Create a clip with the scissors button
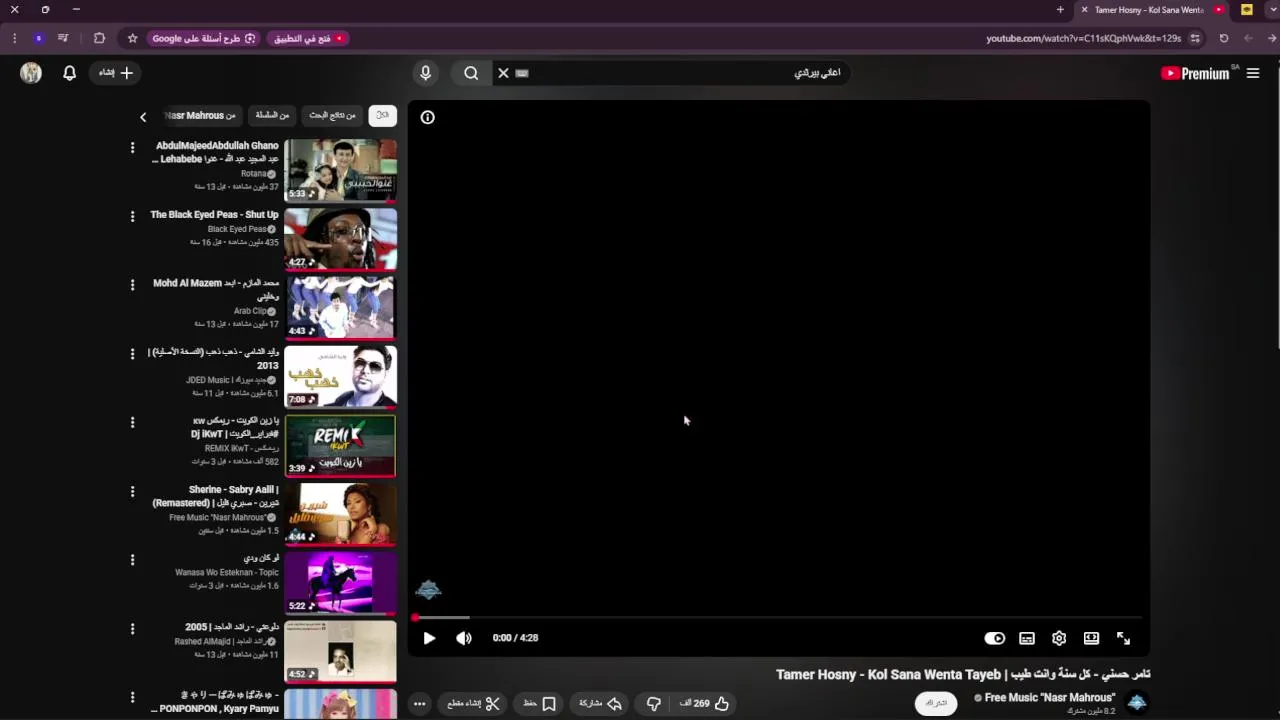 474,703
